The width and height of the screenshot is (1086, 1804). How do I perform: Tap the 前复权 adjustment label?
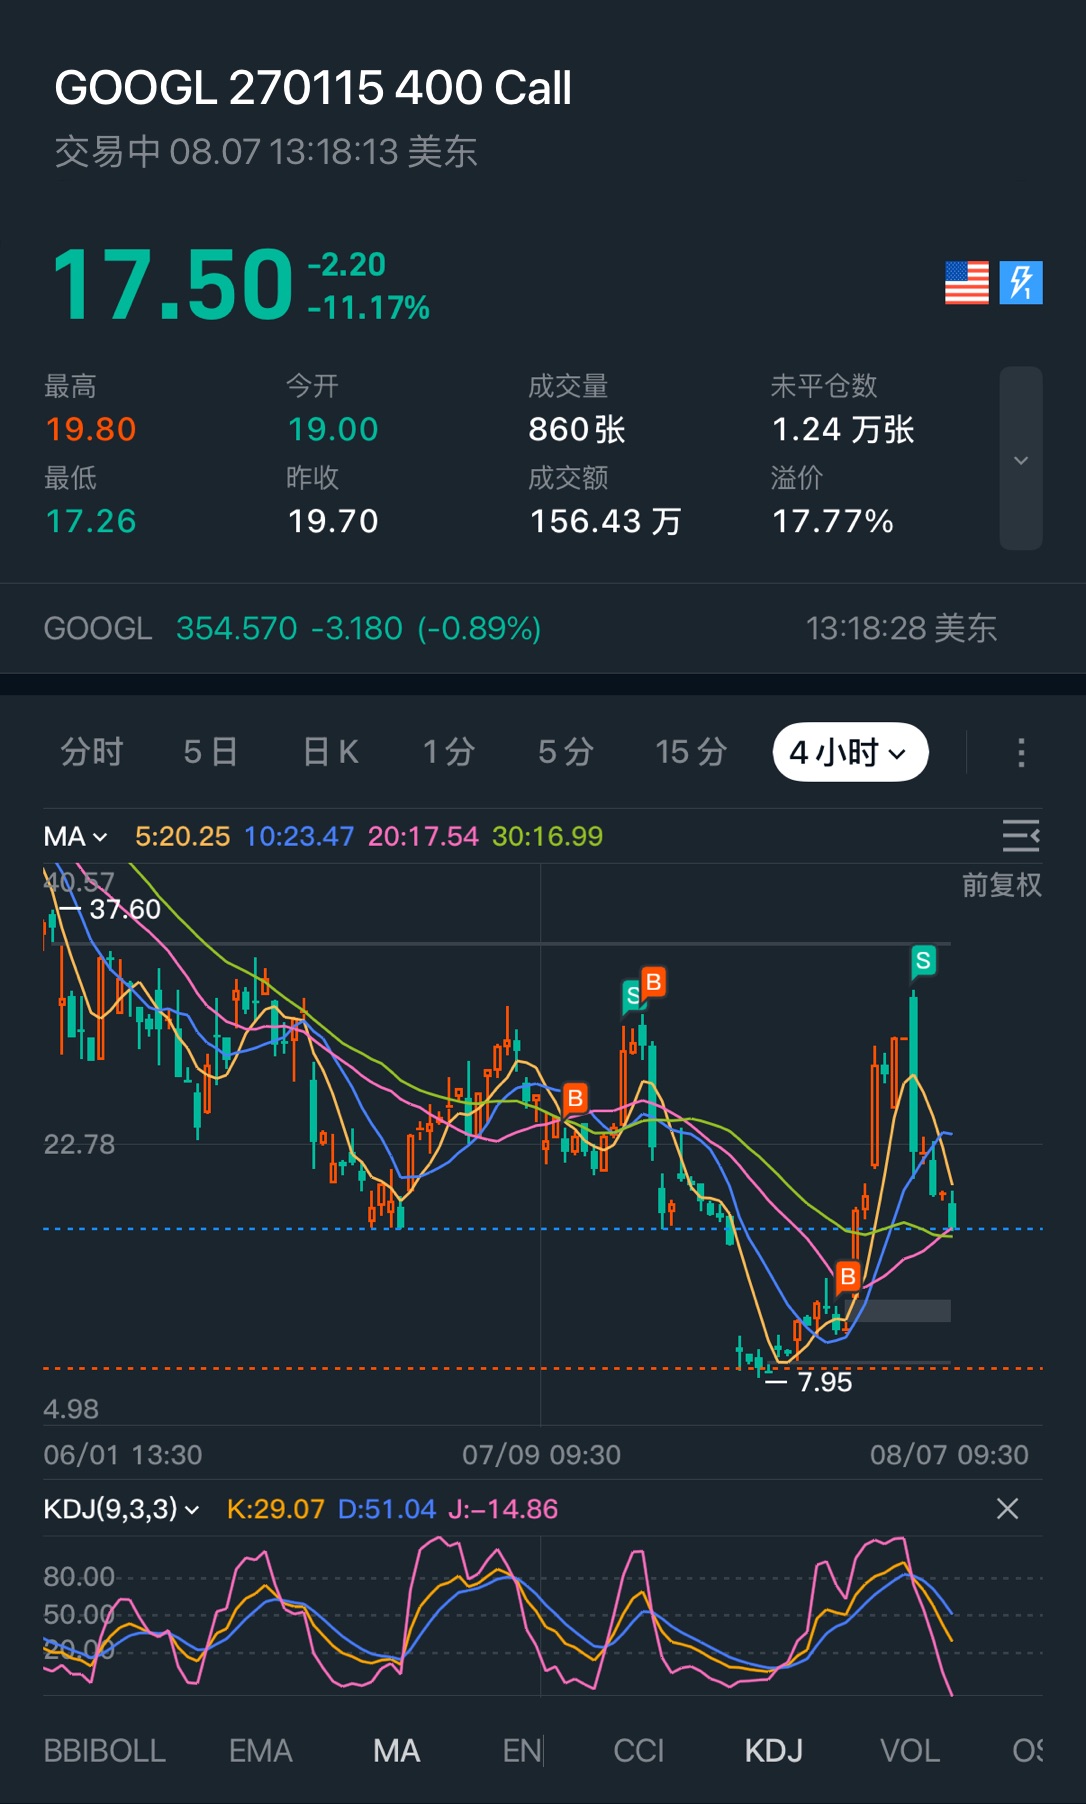pyautogui.click(x=1001, y=885)
